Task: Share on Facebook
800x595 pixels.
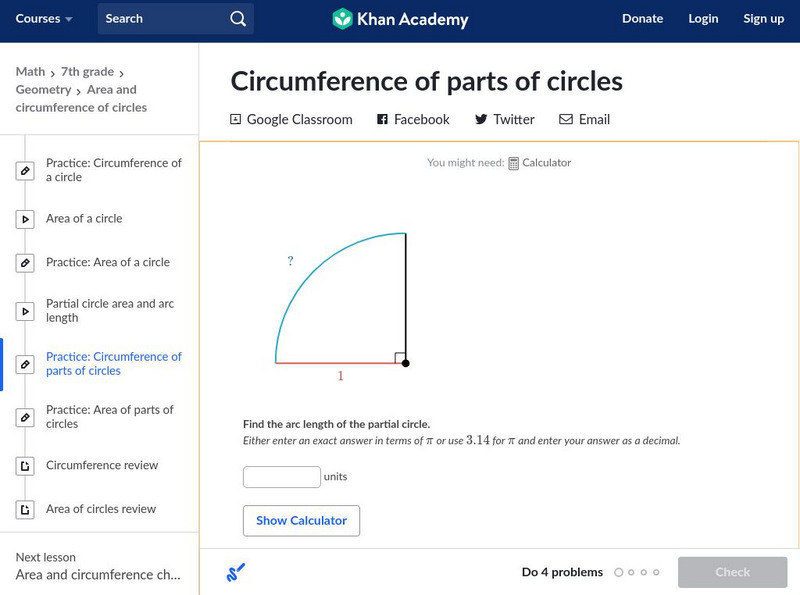Action: point(413,119)
